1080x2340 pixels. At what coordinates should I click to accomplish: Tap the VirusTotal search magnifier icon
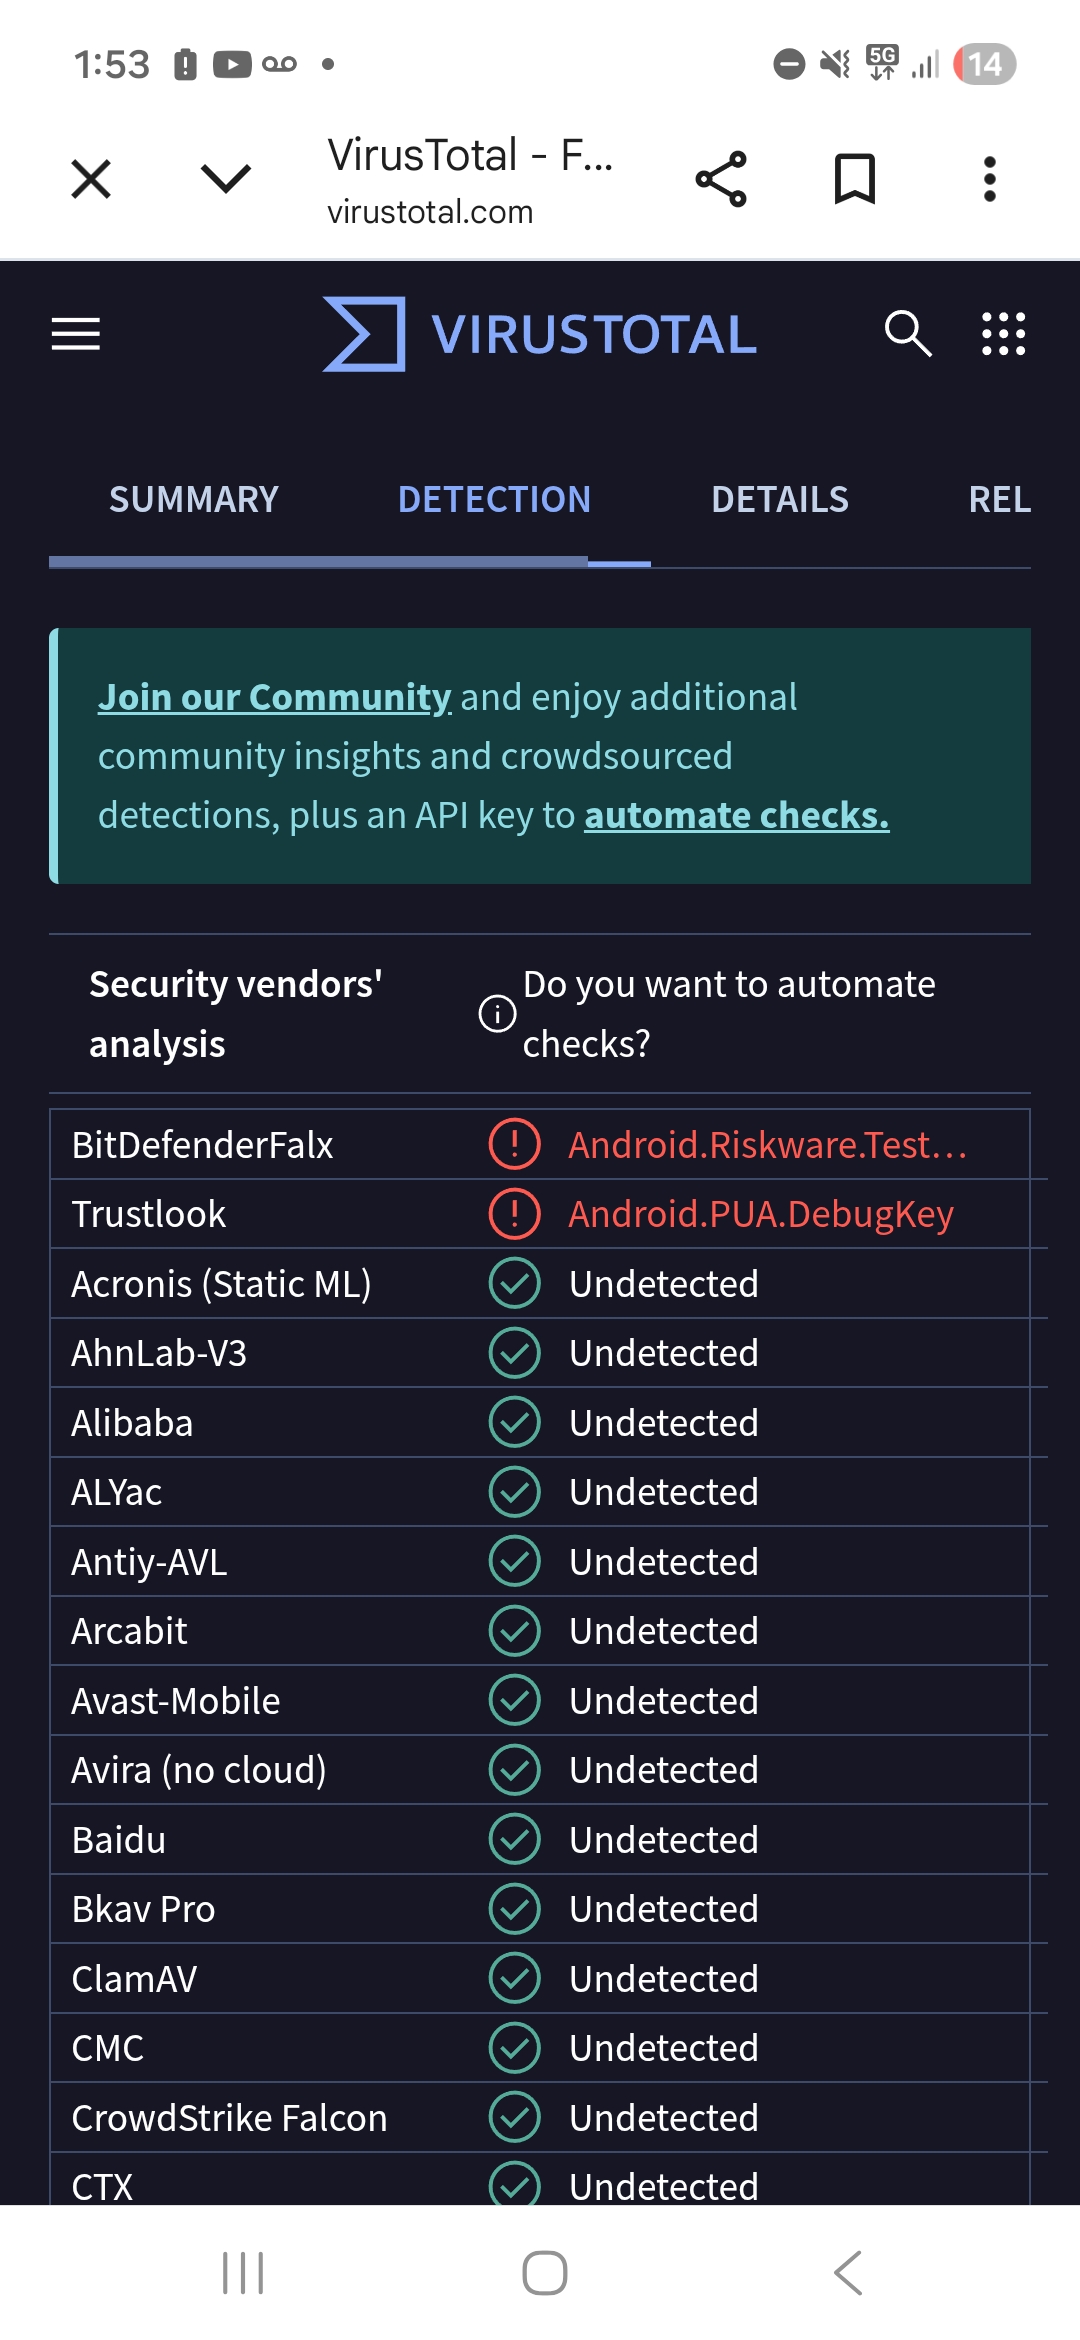pos(907,334)
